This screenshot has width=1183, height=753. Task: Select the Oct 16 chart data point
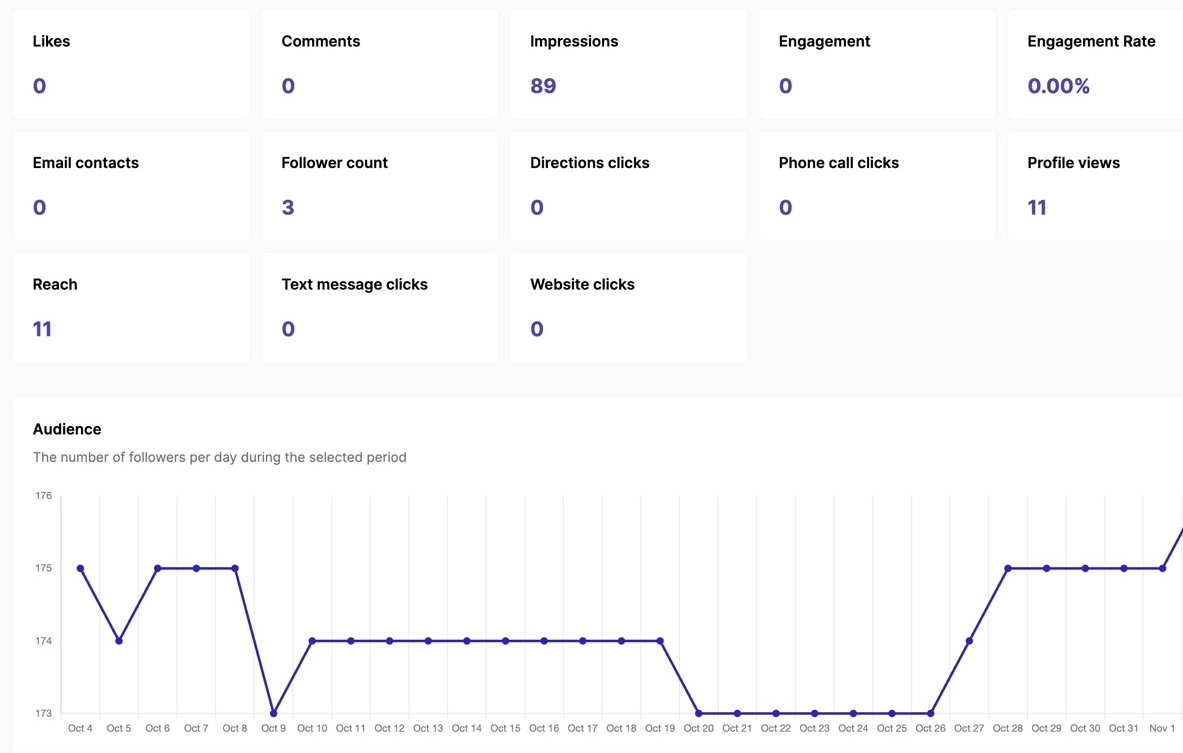pyautogui.click(x=544, y=641)
